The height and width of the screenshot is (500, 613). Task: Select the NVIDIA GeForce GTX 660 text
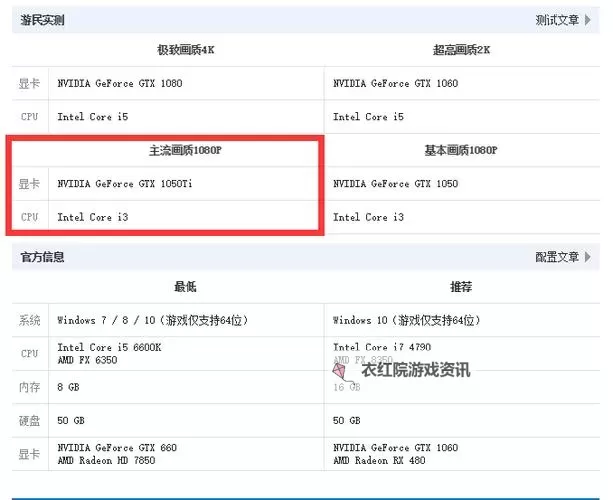click(117, 448)
